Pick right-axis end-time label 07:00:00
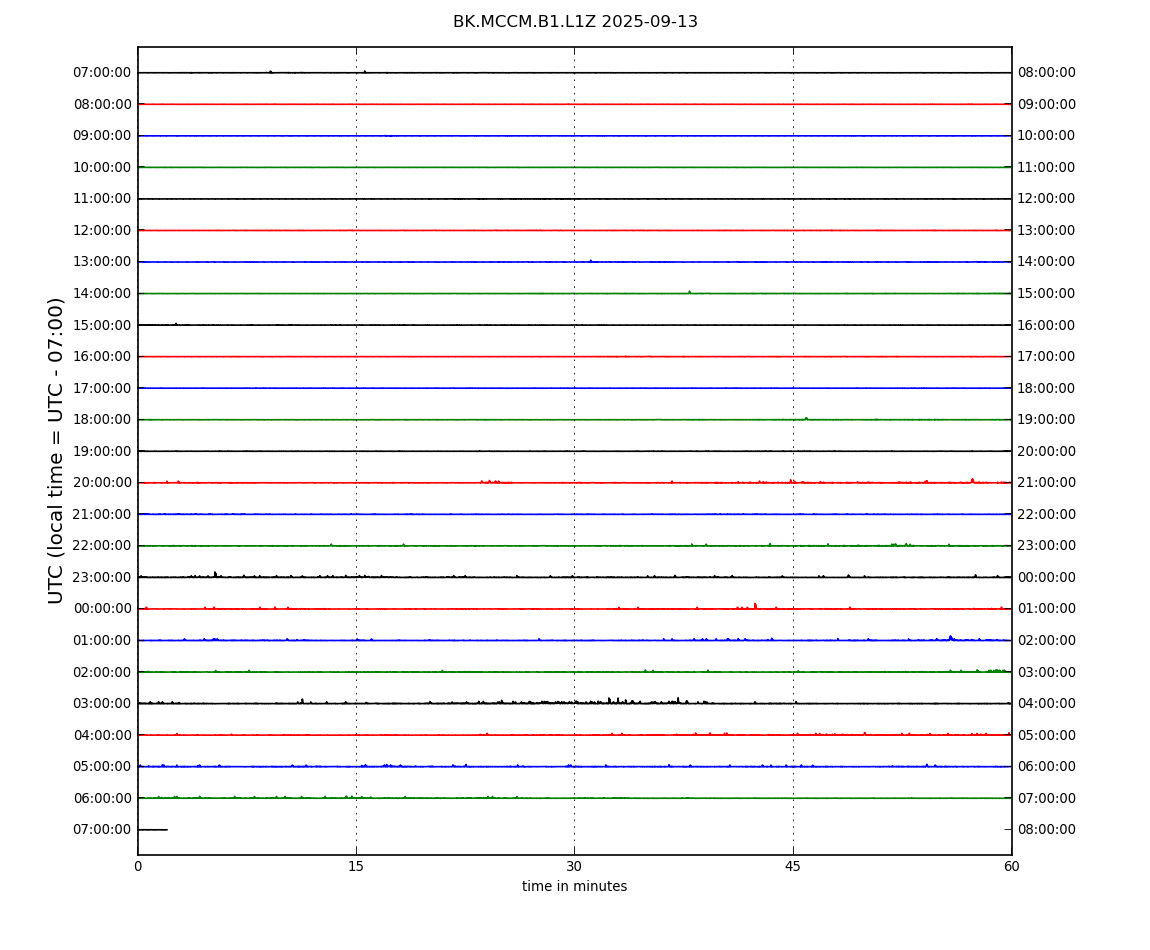 (x=1047, y=798)
